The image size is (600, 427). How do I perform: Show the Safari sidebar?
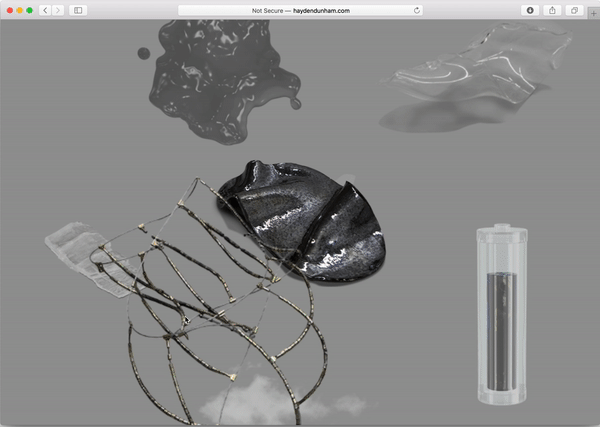[x=79, y=10]
